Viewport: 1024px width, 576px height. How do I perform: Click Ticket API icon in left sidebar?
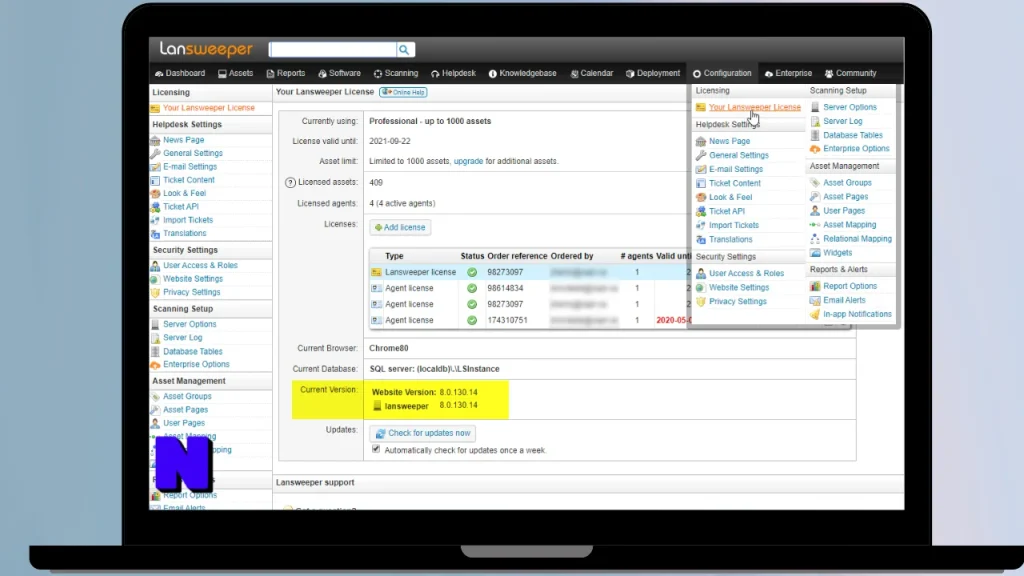[155, 207]
